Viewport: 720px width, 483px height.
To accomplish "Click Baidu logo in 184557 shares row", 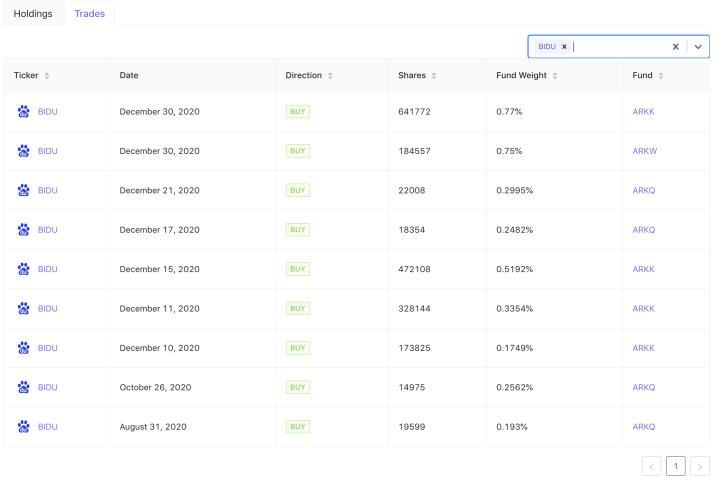I will [x=23, y=151].
